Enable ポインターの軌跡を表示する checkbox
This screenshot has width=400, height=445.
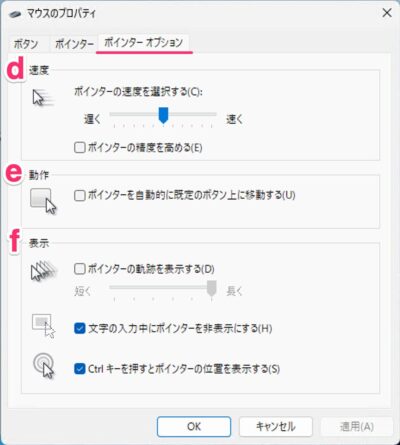tap(80, 269)
